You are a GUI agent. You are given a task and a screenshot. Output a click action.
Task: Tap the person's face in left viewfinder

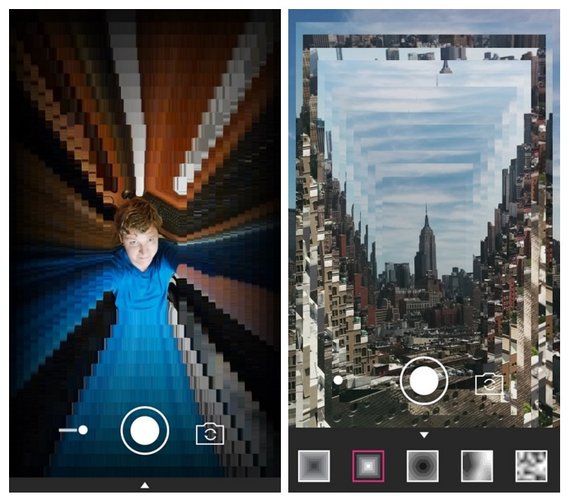(x=140, y=244)
